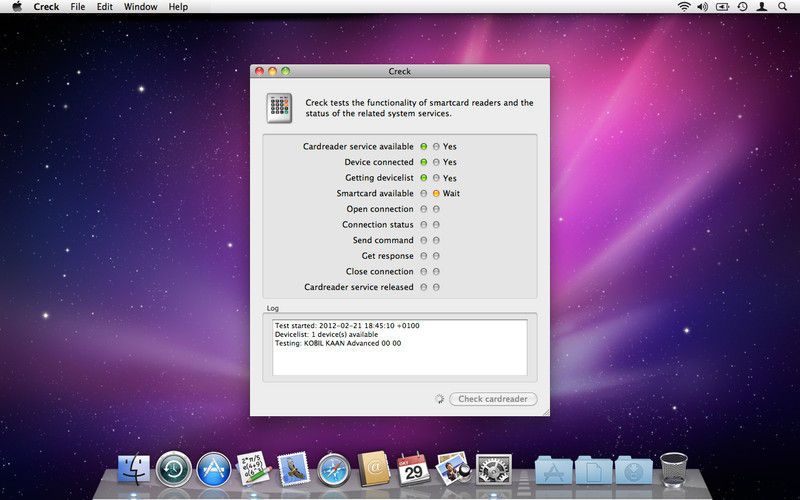Click first indicator for Connection status
Viewport: 800px width, 500px height.
click(423, 225)
